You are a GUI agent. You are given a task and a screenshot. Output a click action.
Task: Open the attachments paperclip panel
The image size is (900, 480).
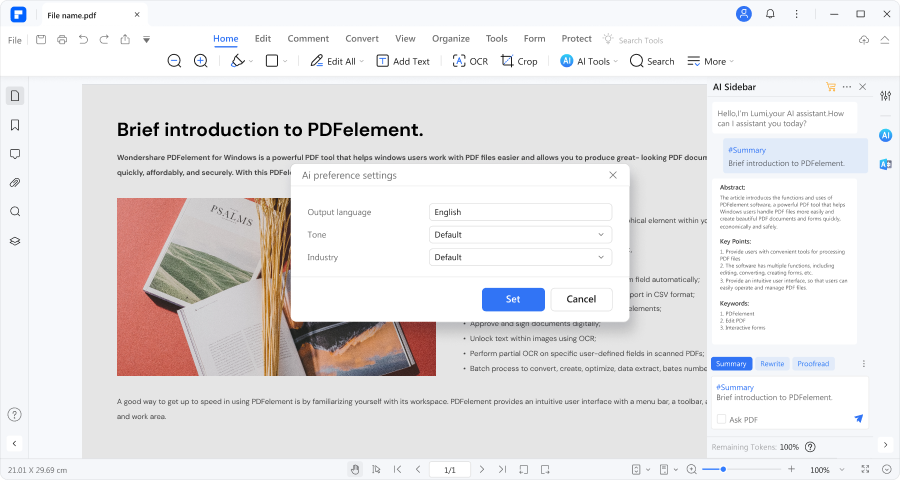click(x=15, y=183)
